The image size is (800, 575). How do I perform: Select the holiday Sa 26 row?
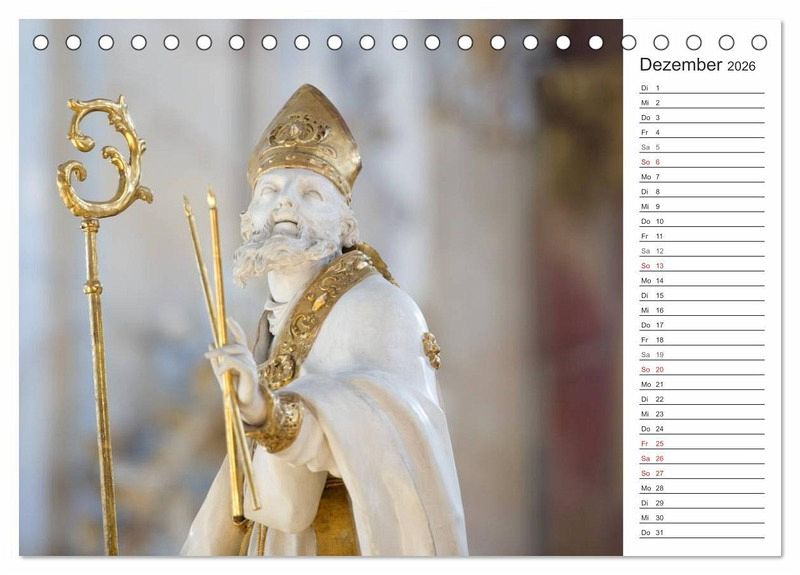[701, 458]
